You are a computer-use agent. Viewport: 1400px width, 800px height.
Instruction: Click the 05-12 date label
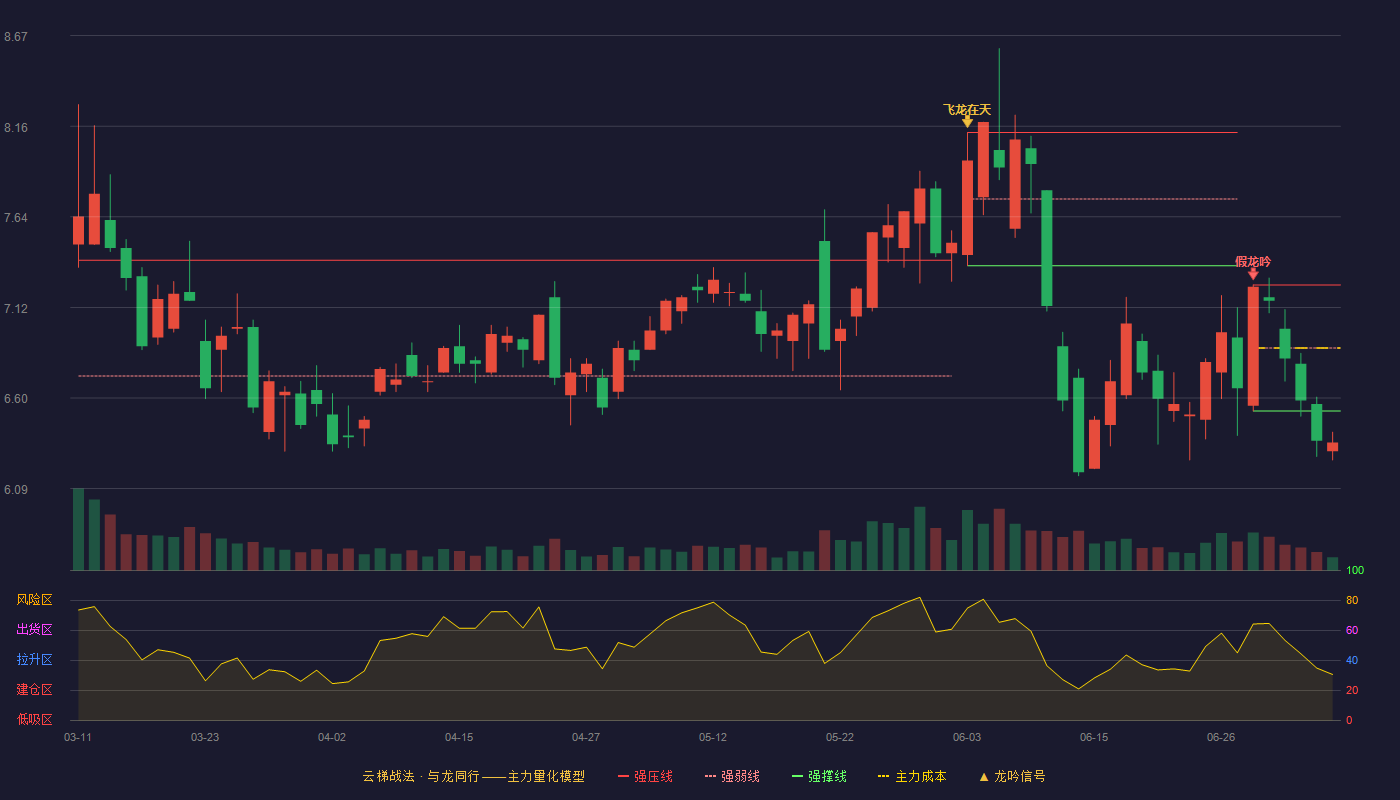[x=713, y=737]
